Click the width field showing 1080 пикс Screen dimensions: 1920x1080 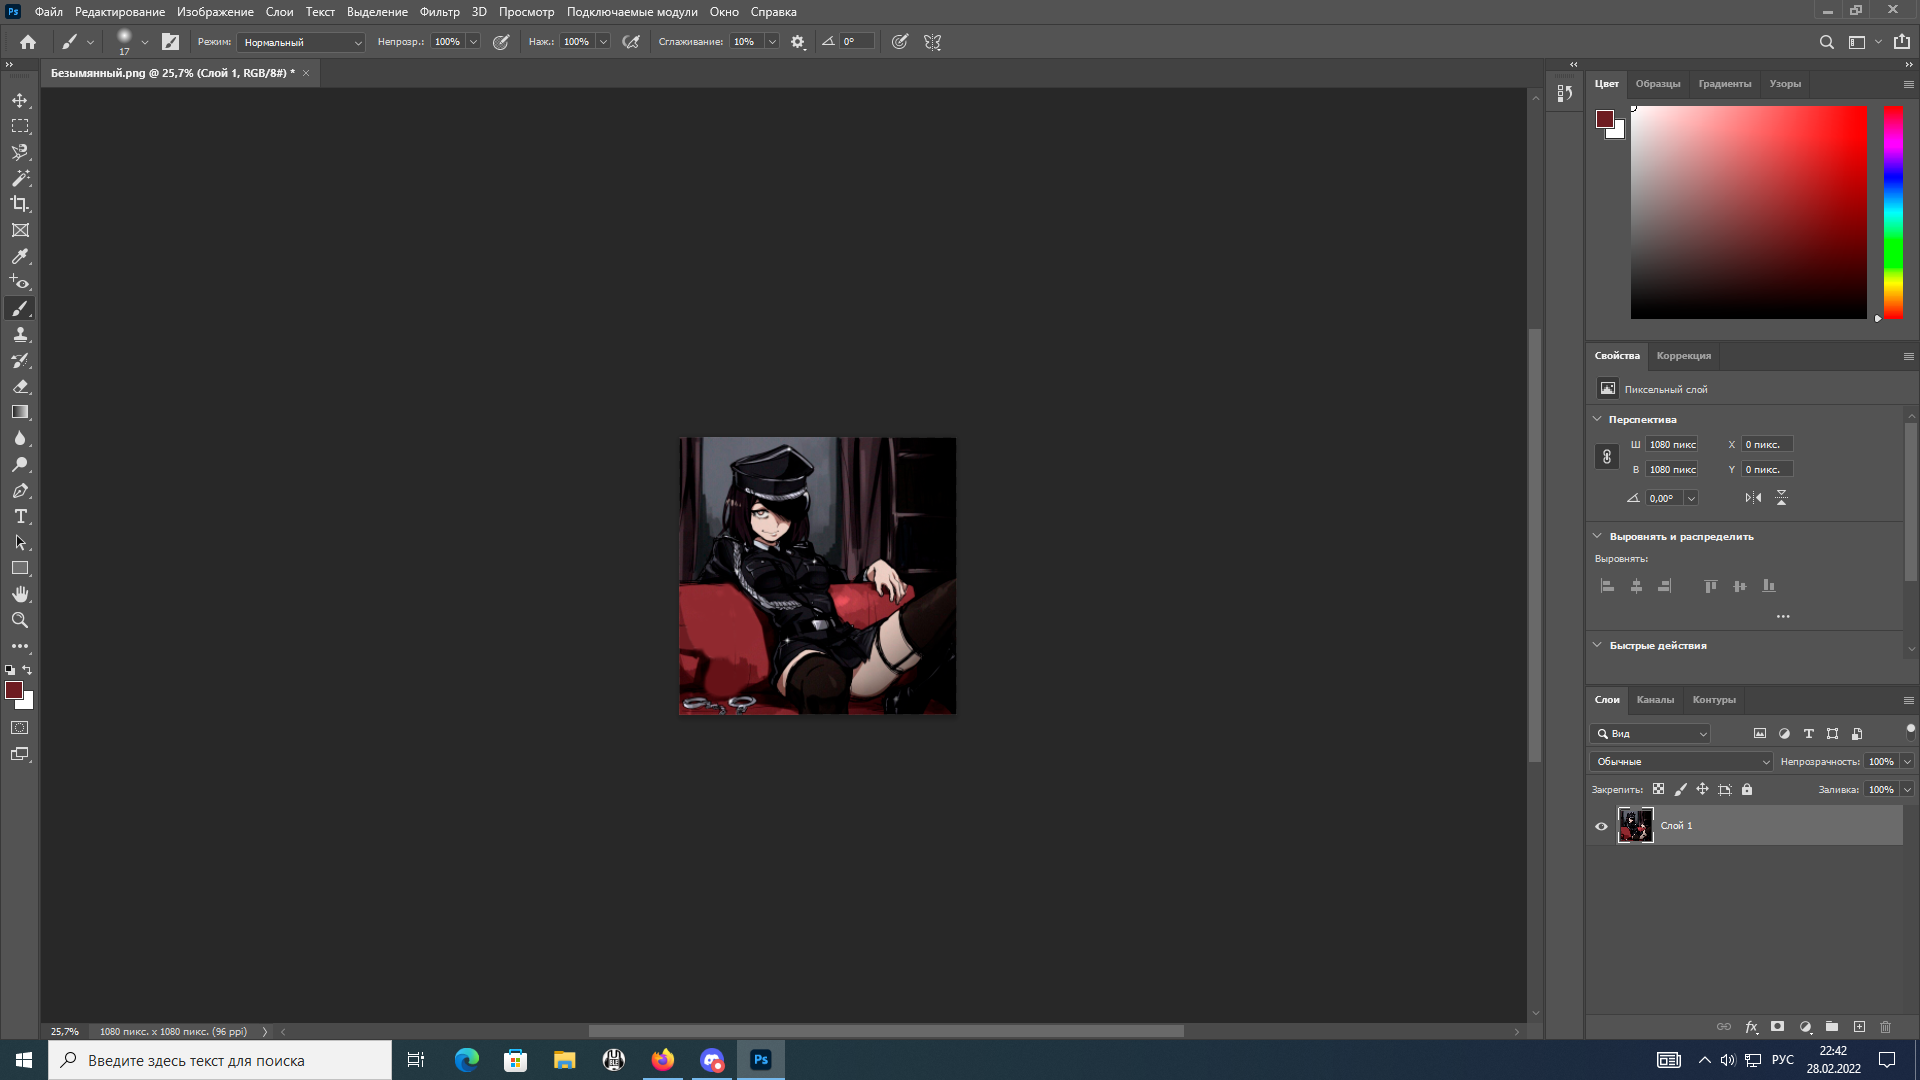(x=1671, y=444)
